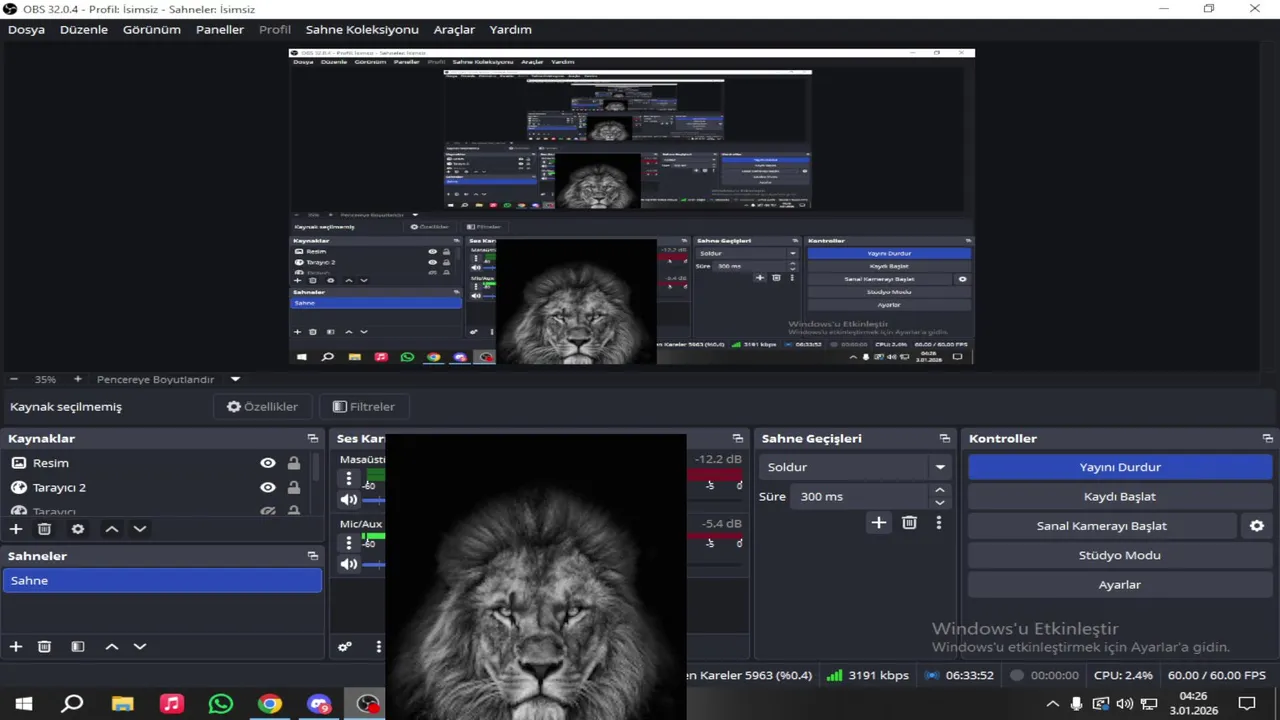Select the Resim source row

[x=155, y=463]
